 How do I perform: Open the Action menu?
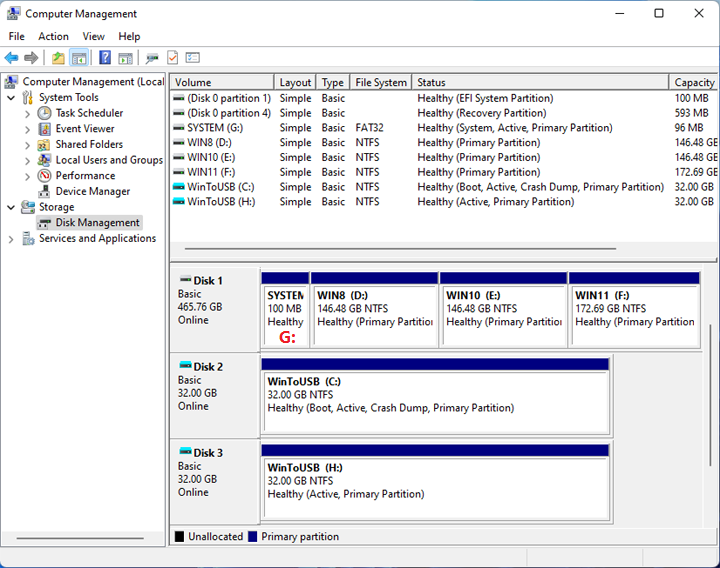53,36
